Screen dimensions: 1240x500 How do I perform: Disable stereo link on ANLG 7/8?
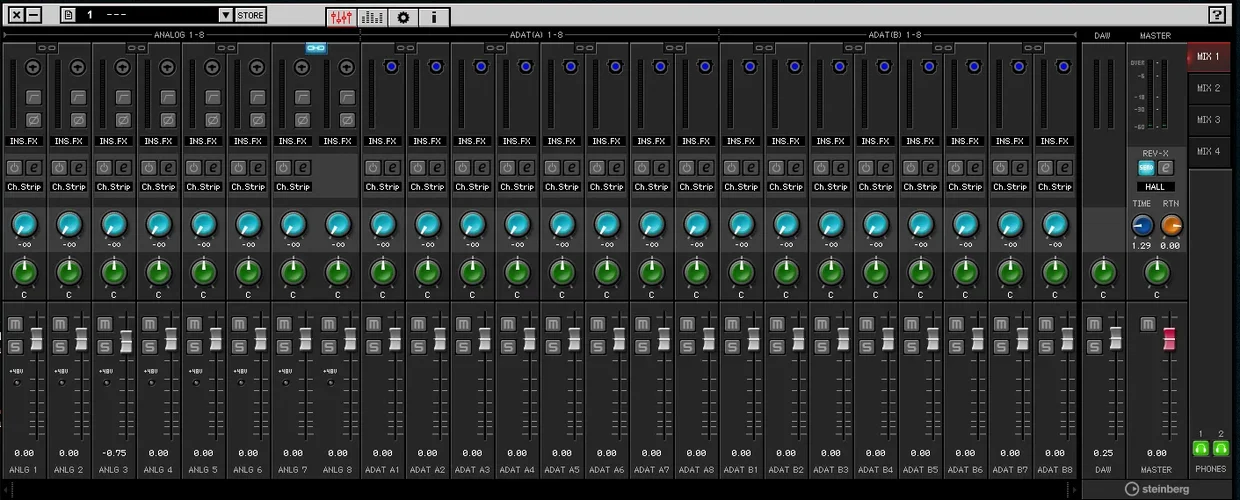315,48
